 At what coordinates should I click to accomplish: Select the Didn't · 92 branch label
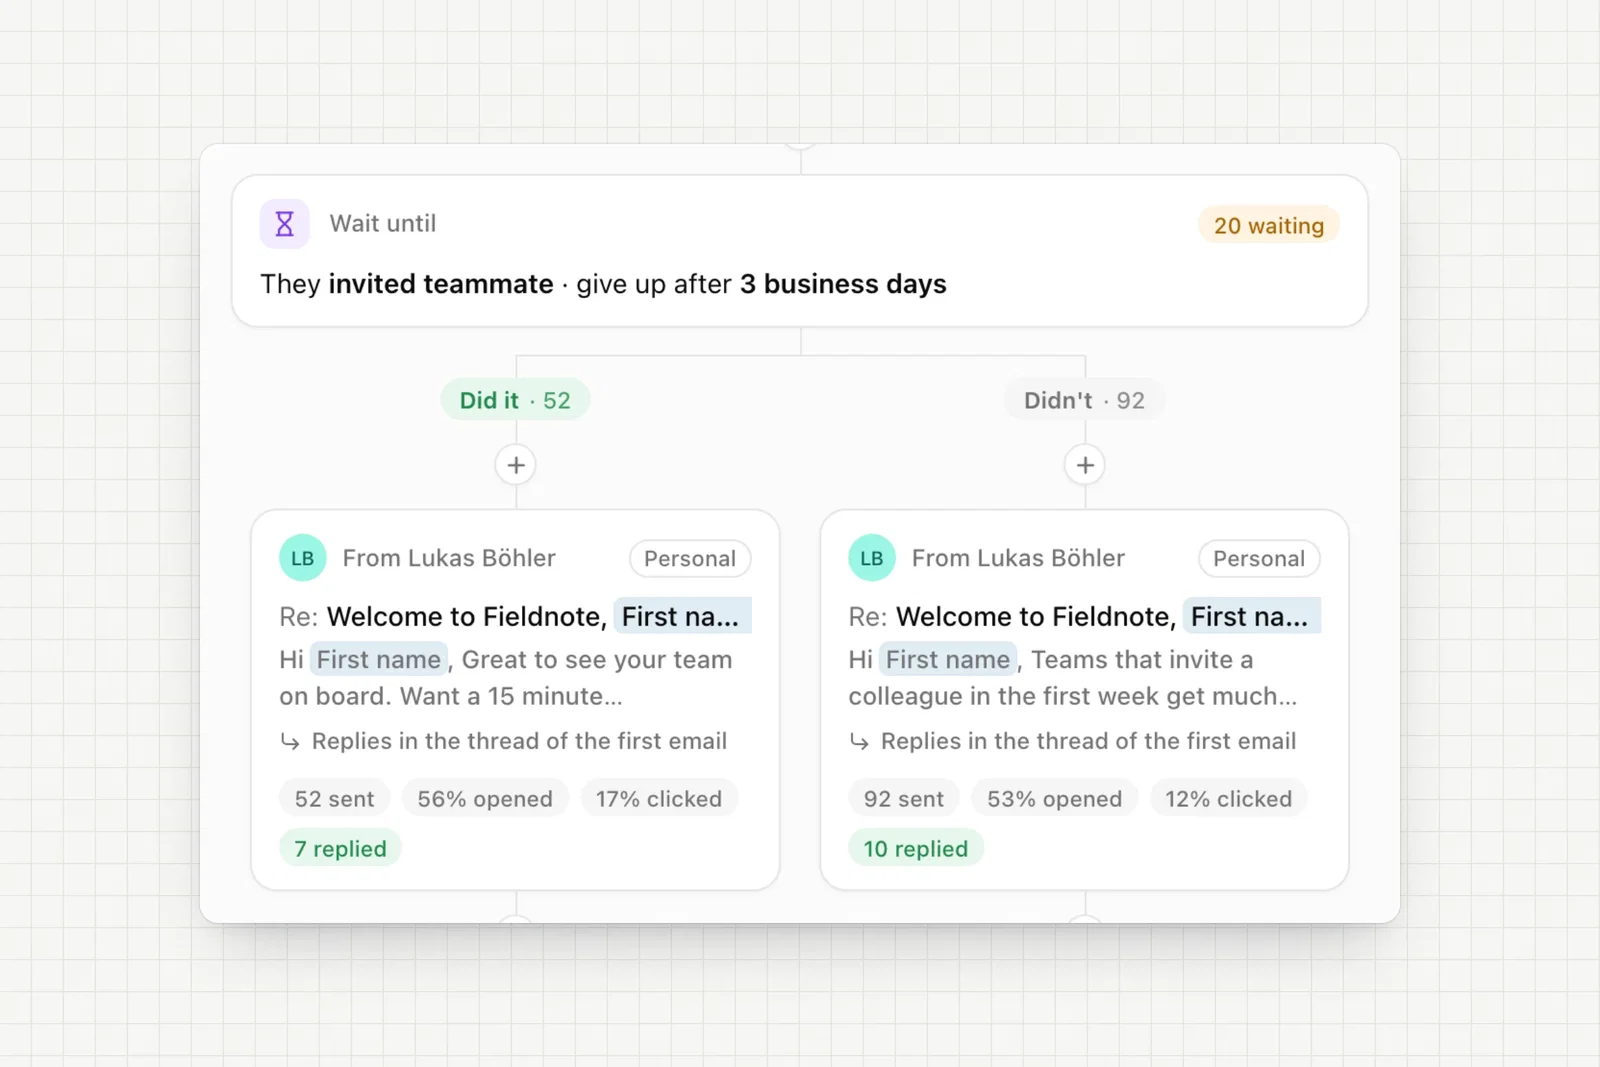(1084, 400)
